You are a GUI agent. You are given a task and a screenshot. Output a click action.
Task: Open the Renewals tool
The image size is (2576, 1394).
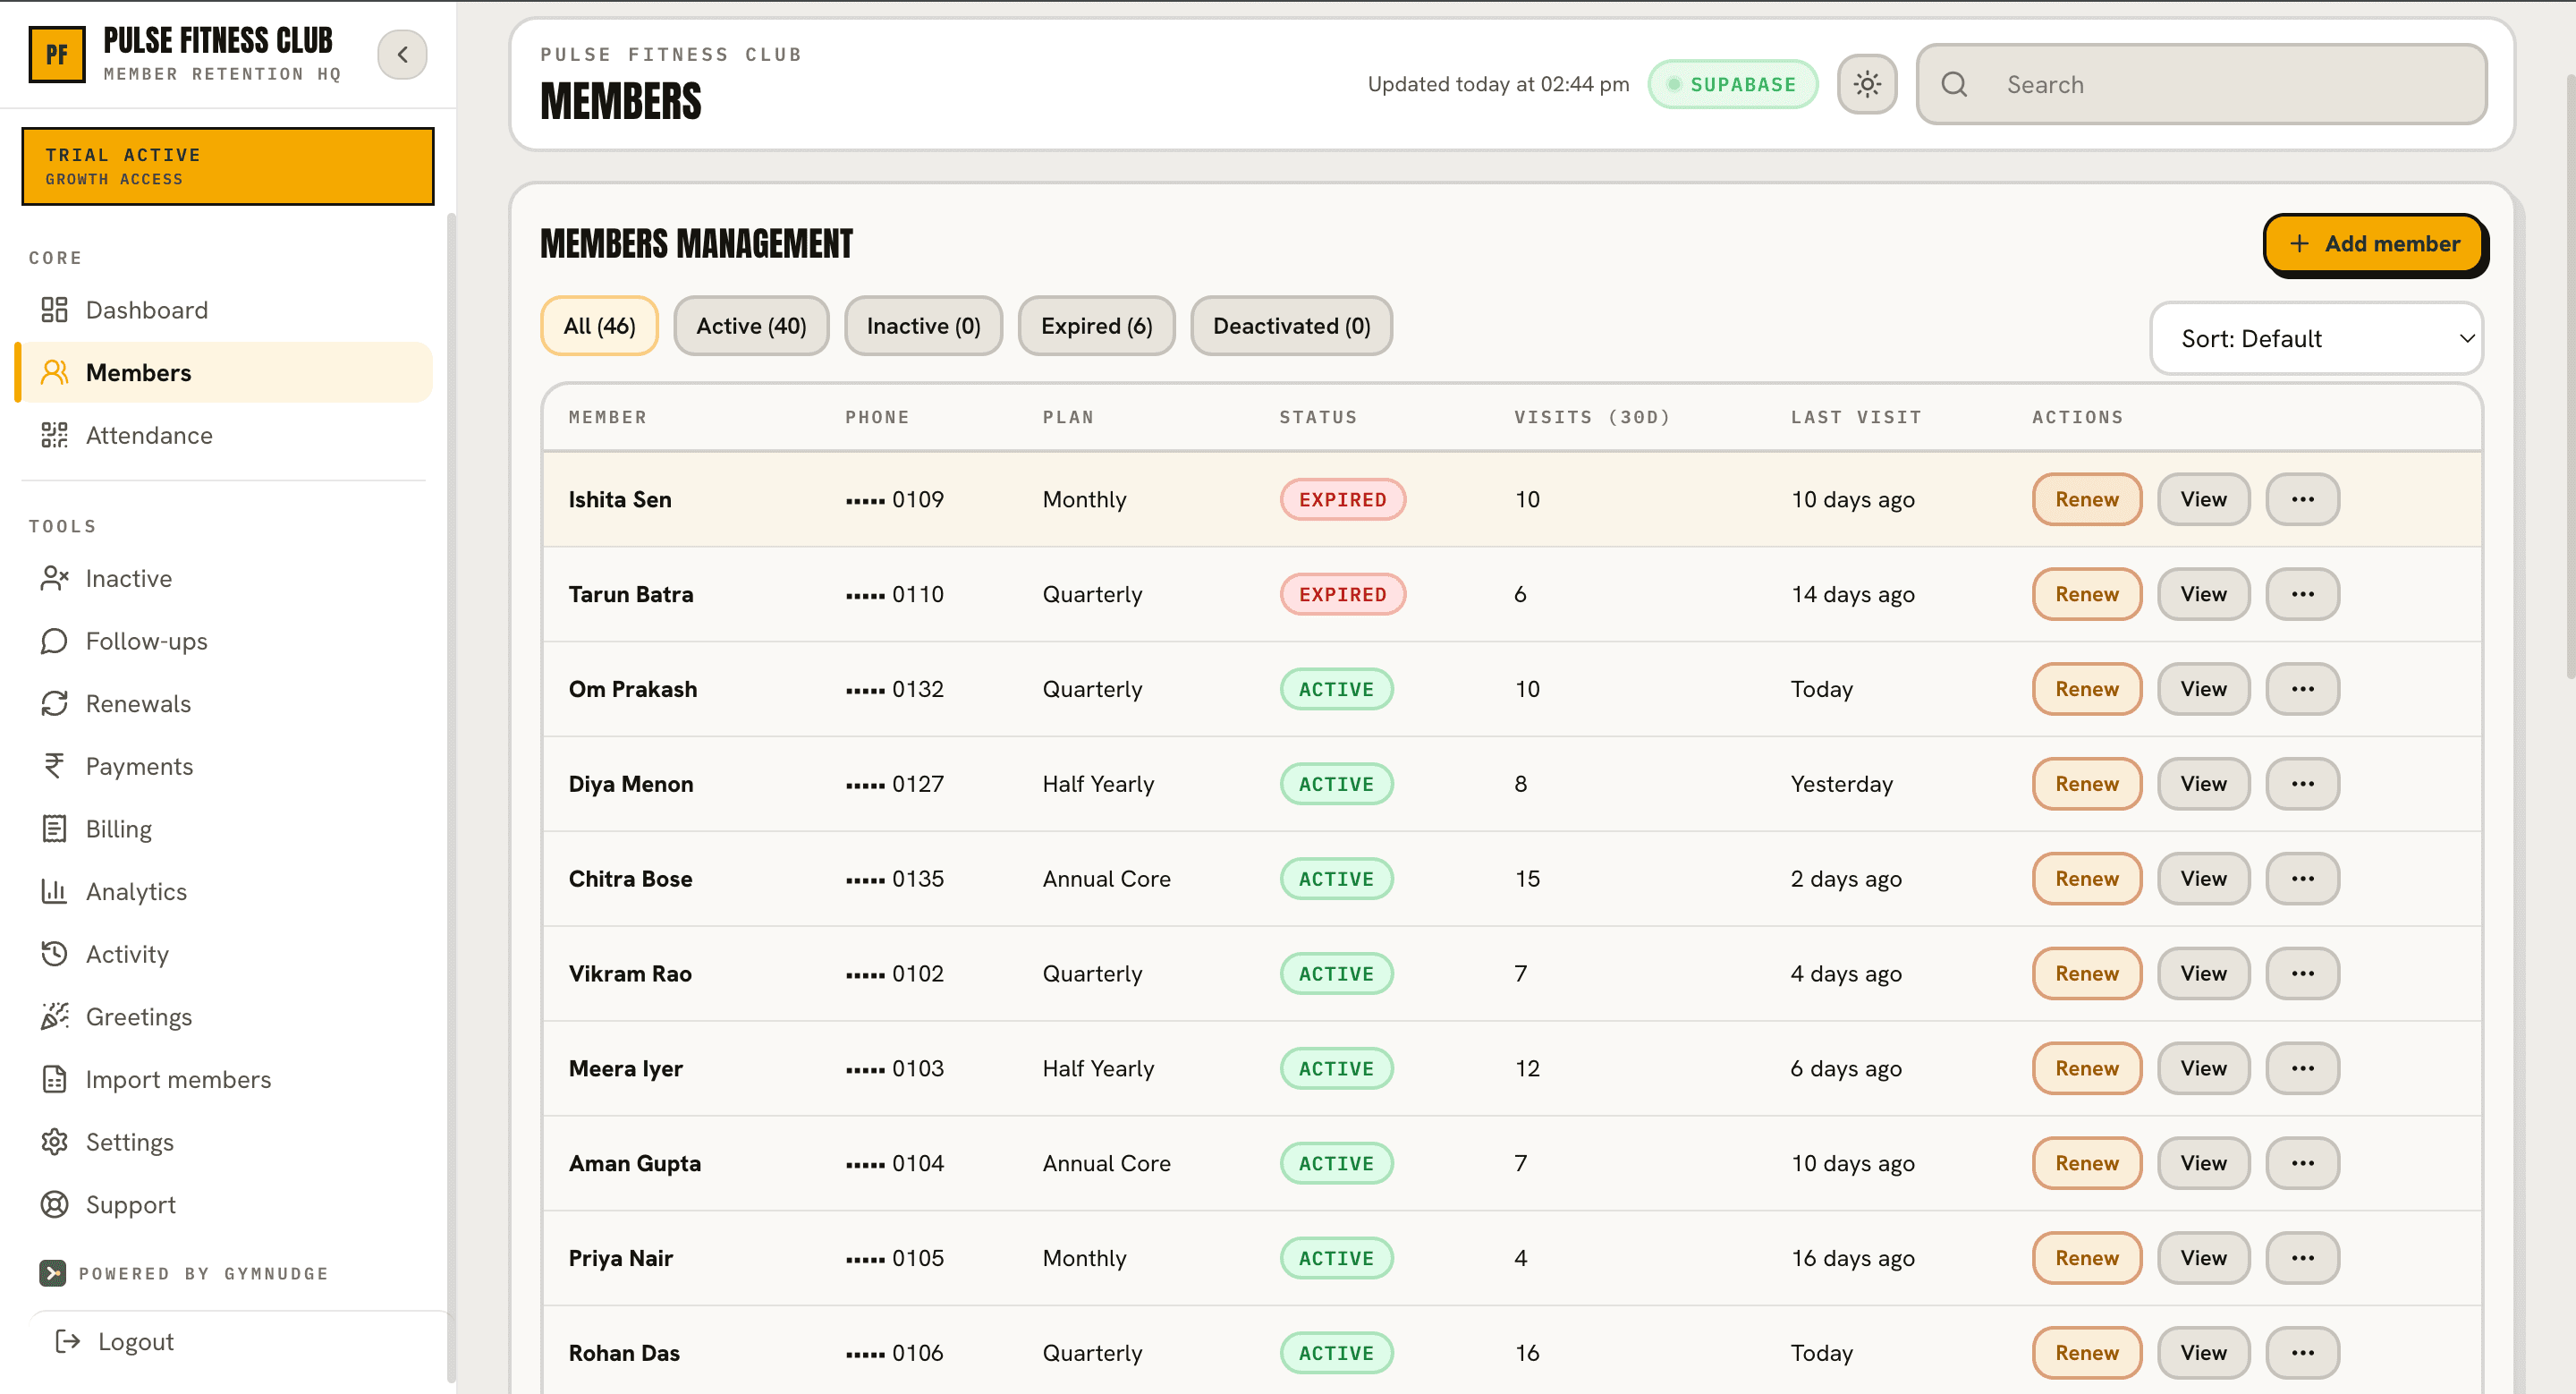pos(226,703)
